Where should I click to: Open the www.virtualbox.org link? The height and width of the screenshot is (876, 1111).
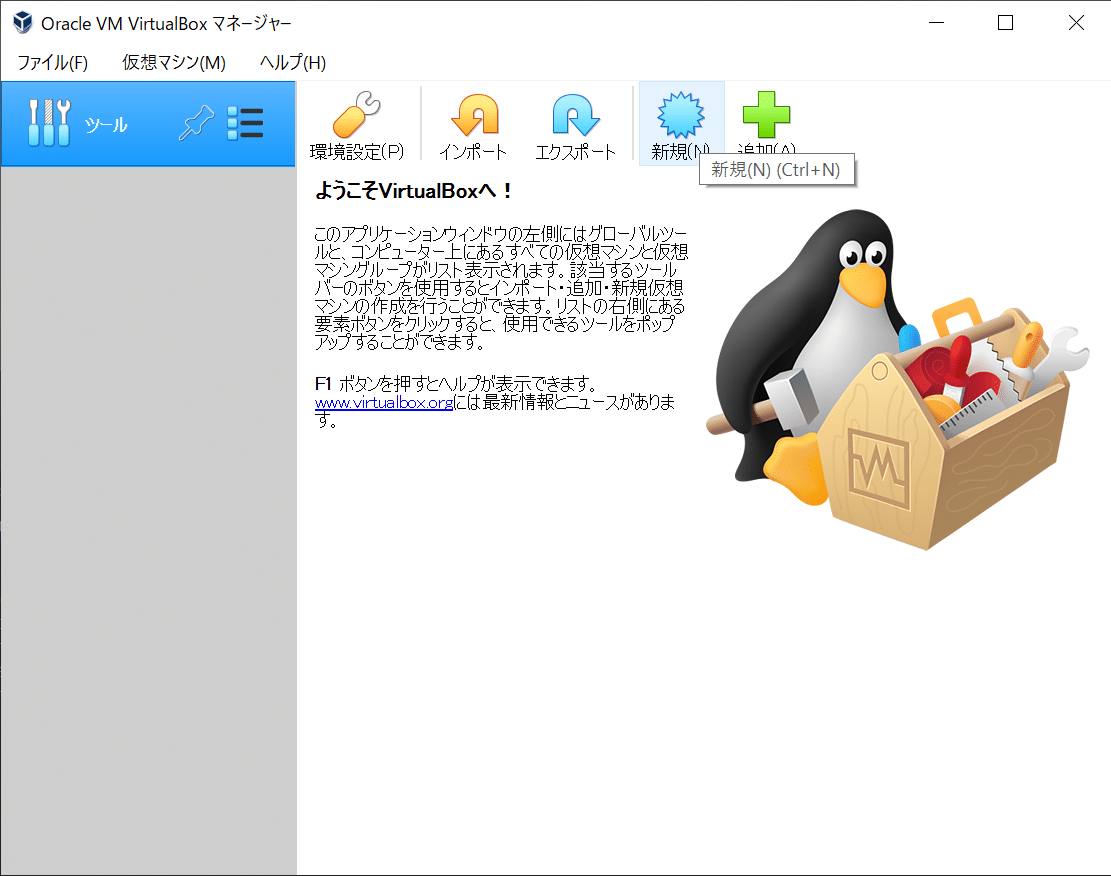pos(384,403)
